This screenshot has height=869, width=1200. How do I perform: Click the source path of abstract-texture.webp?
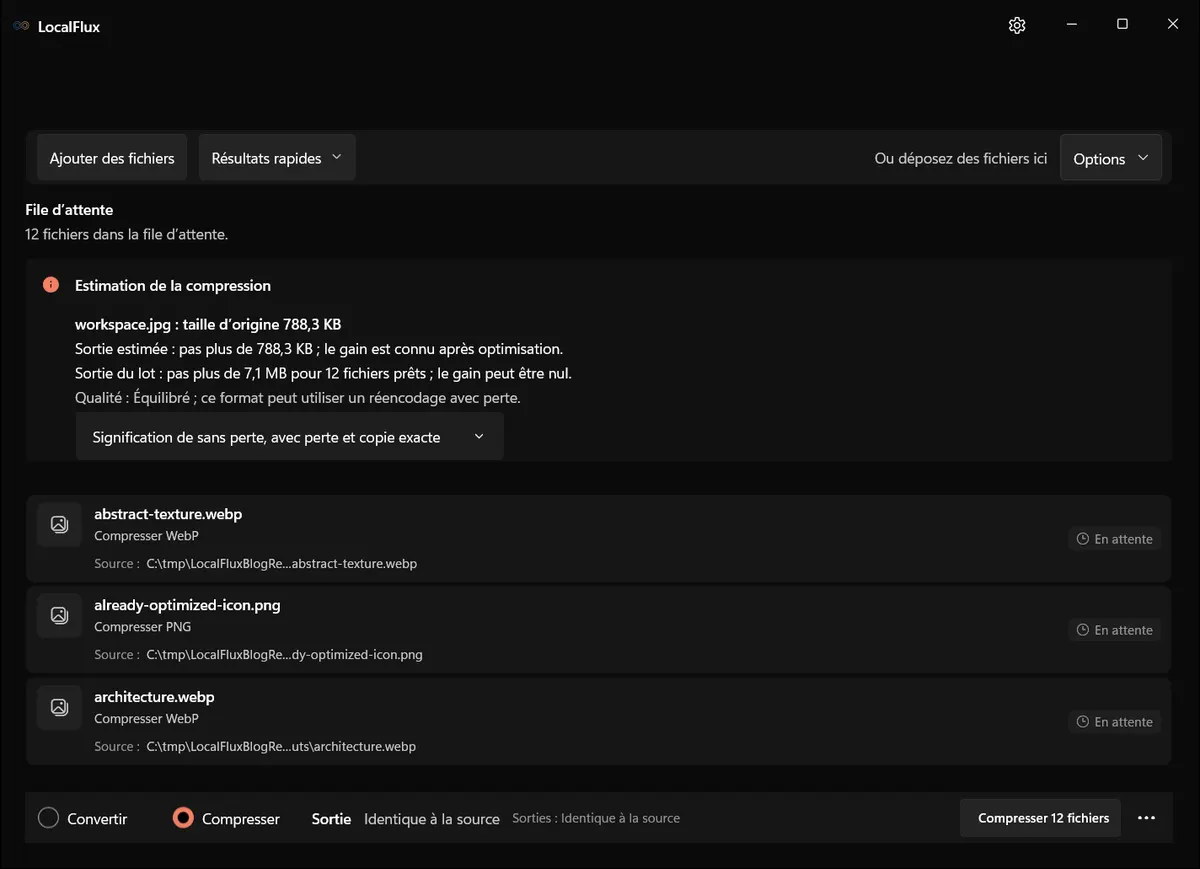pyautogui.click(x=282, y=564)
